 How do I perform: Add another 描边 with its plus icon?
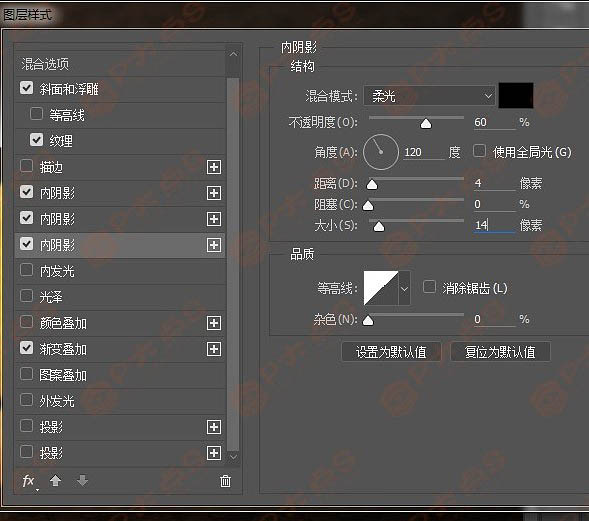coord(214,167)
